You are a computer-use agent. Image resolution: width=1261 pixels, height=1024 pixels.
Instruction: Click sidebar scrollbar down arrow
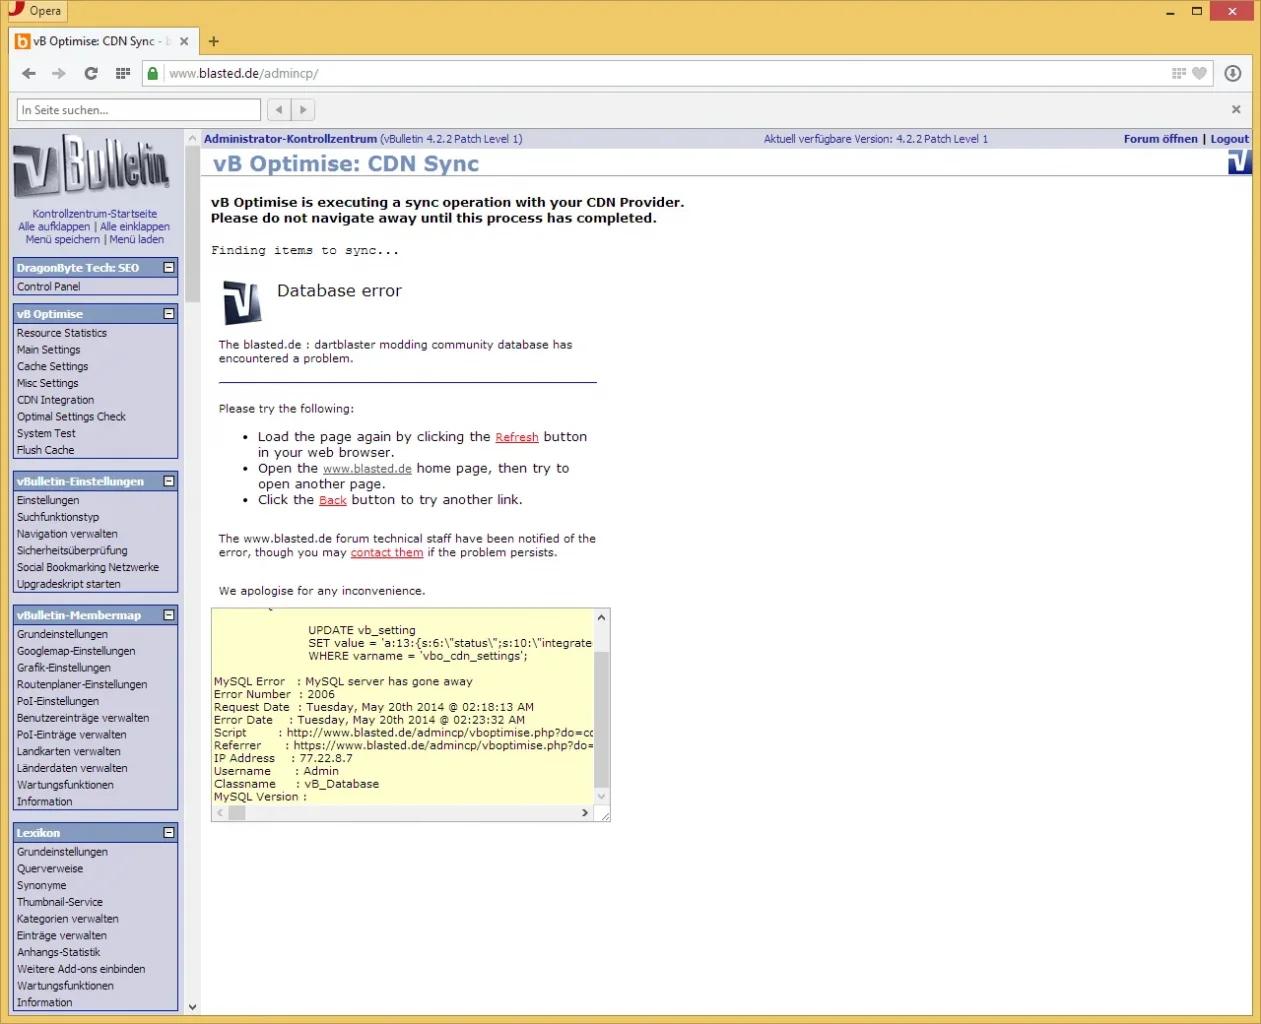pos(192,1007)
